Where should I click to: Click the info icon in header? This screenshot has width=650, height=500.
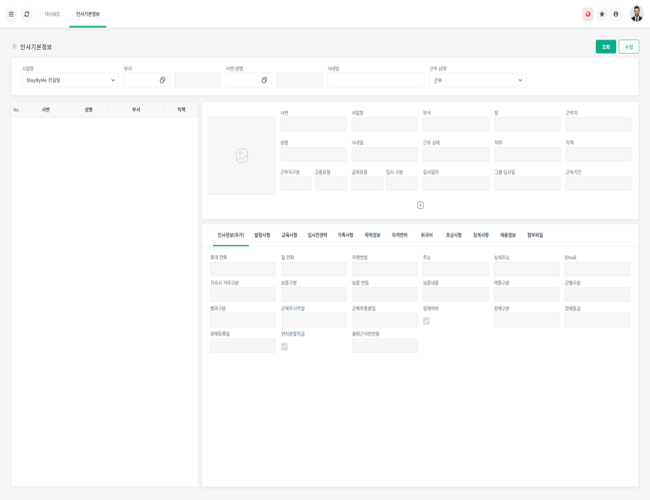(x=616, y=14)
